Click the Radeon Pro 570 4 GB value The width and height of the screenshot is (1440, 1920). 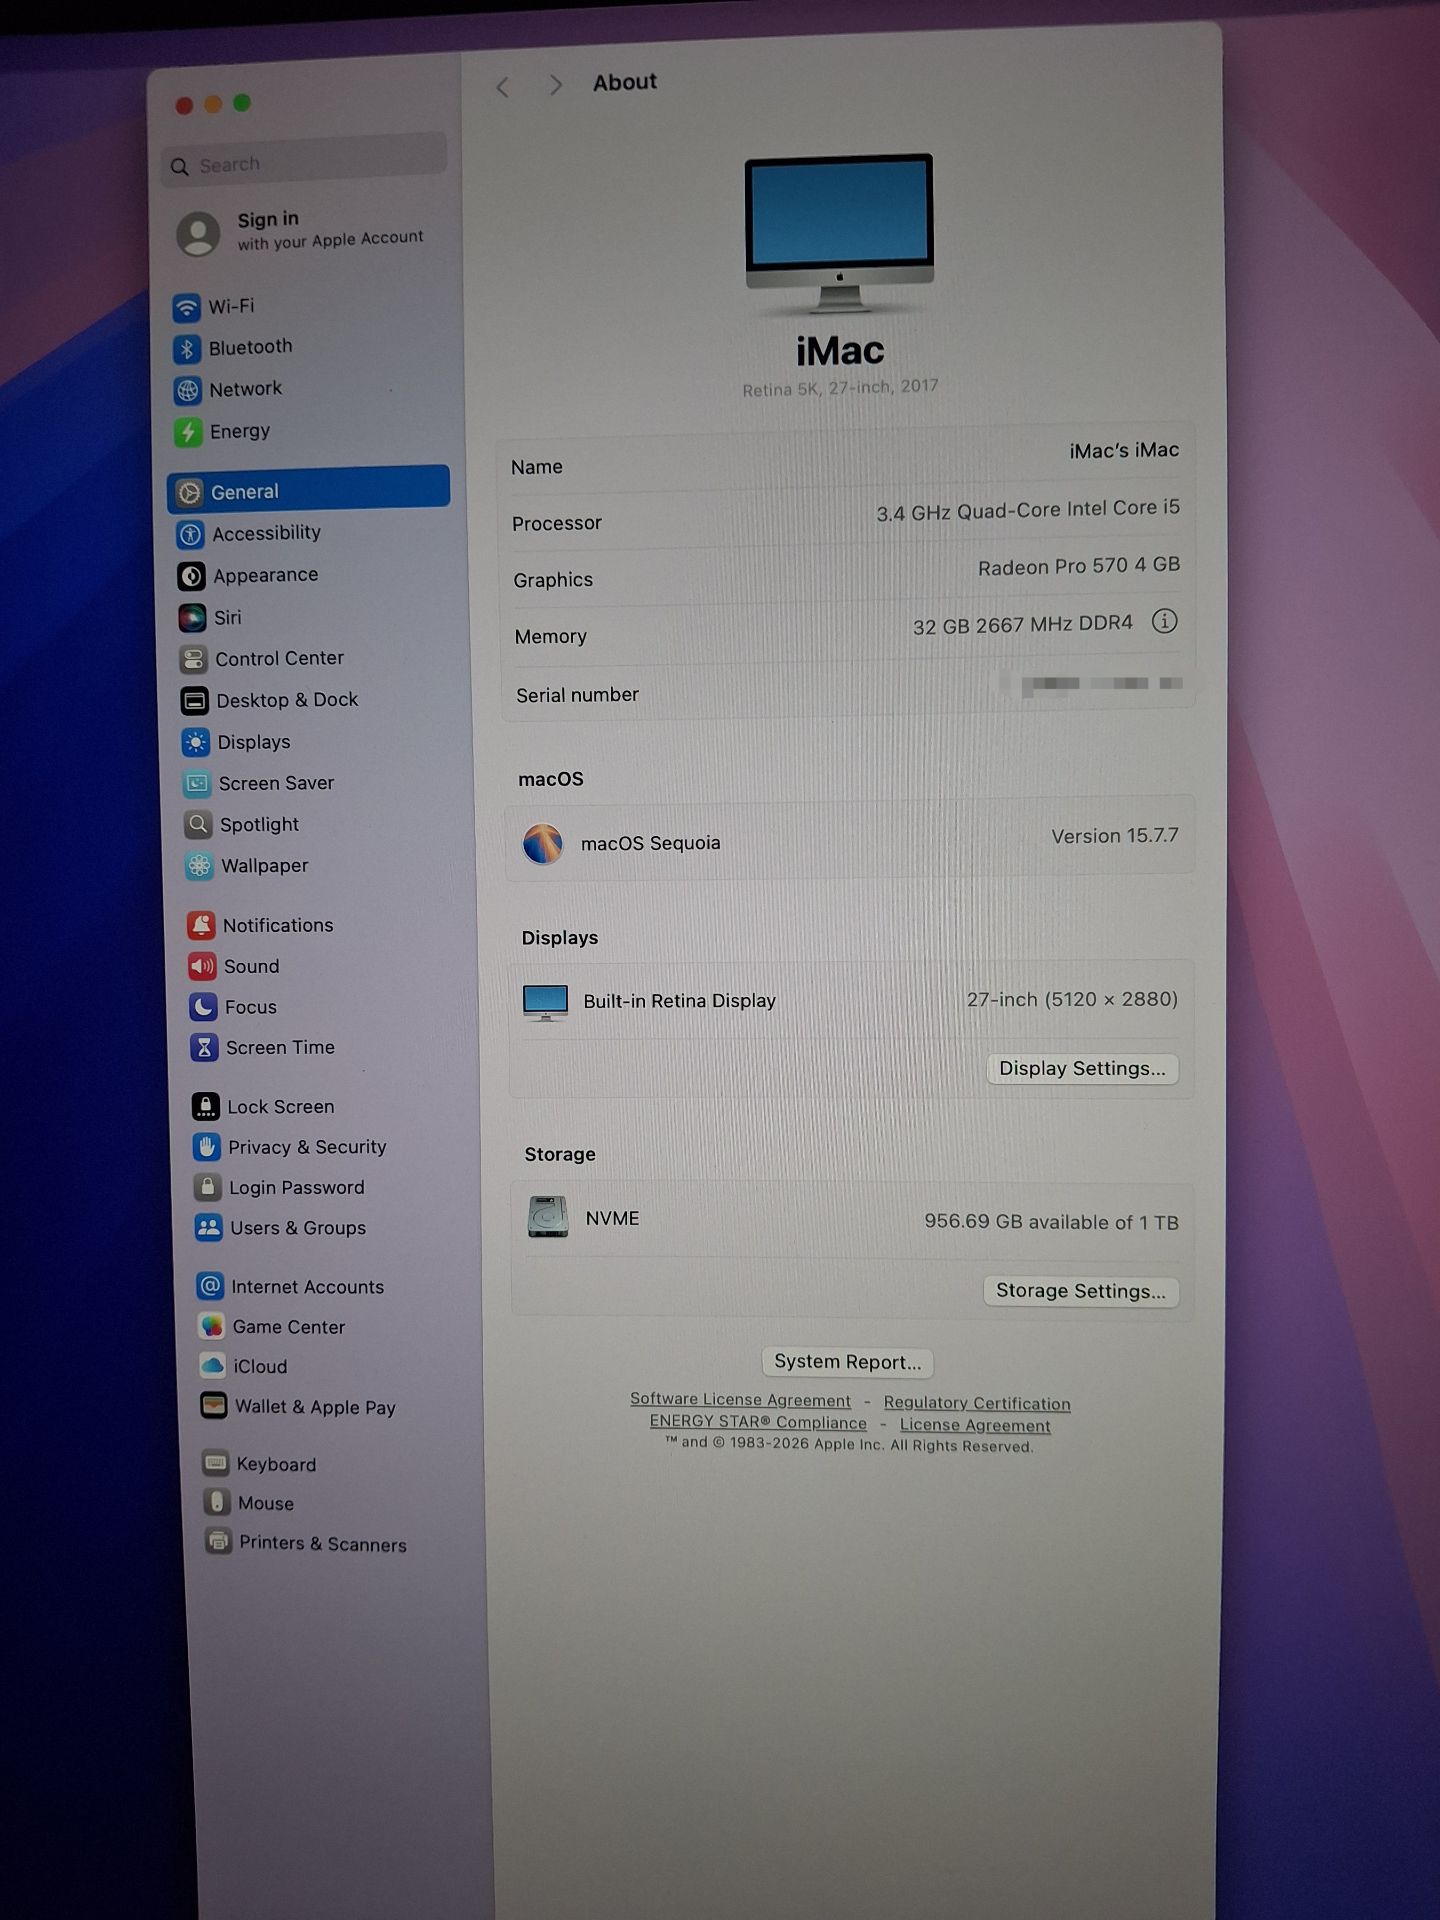[1079, 566]
